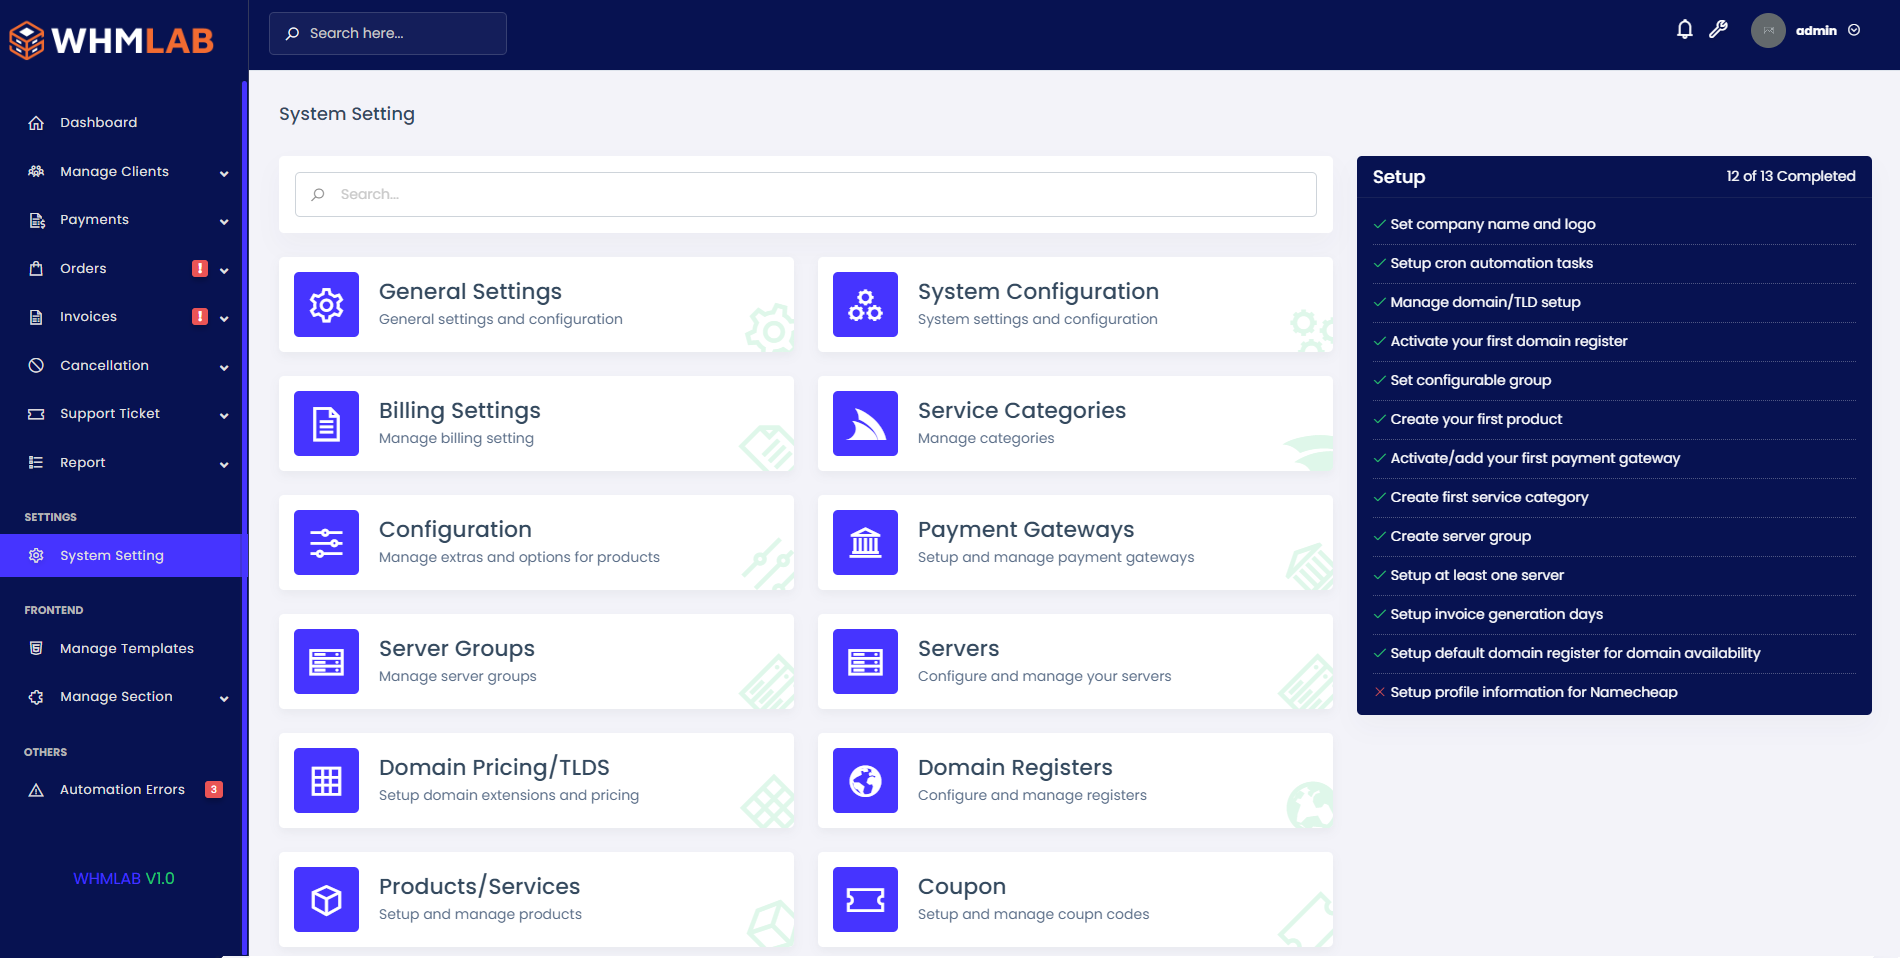Click the Domain Registers globe icon

(x=865, y=781)
